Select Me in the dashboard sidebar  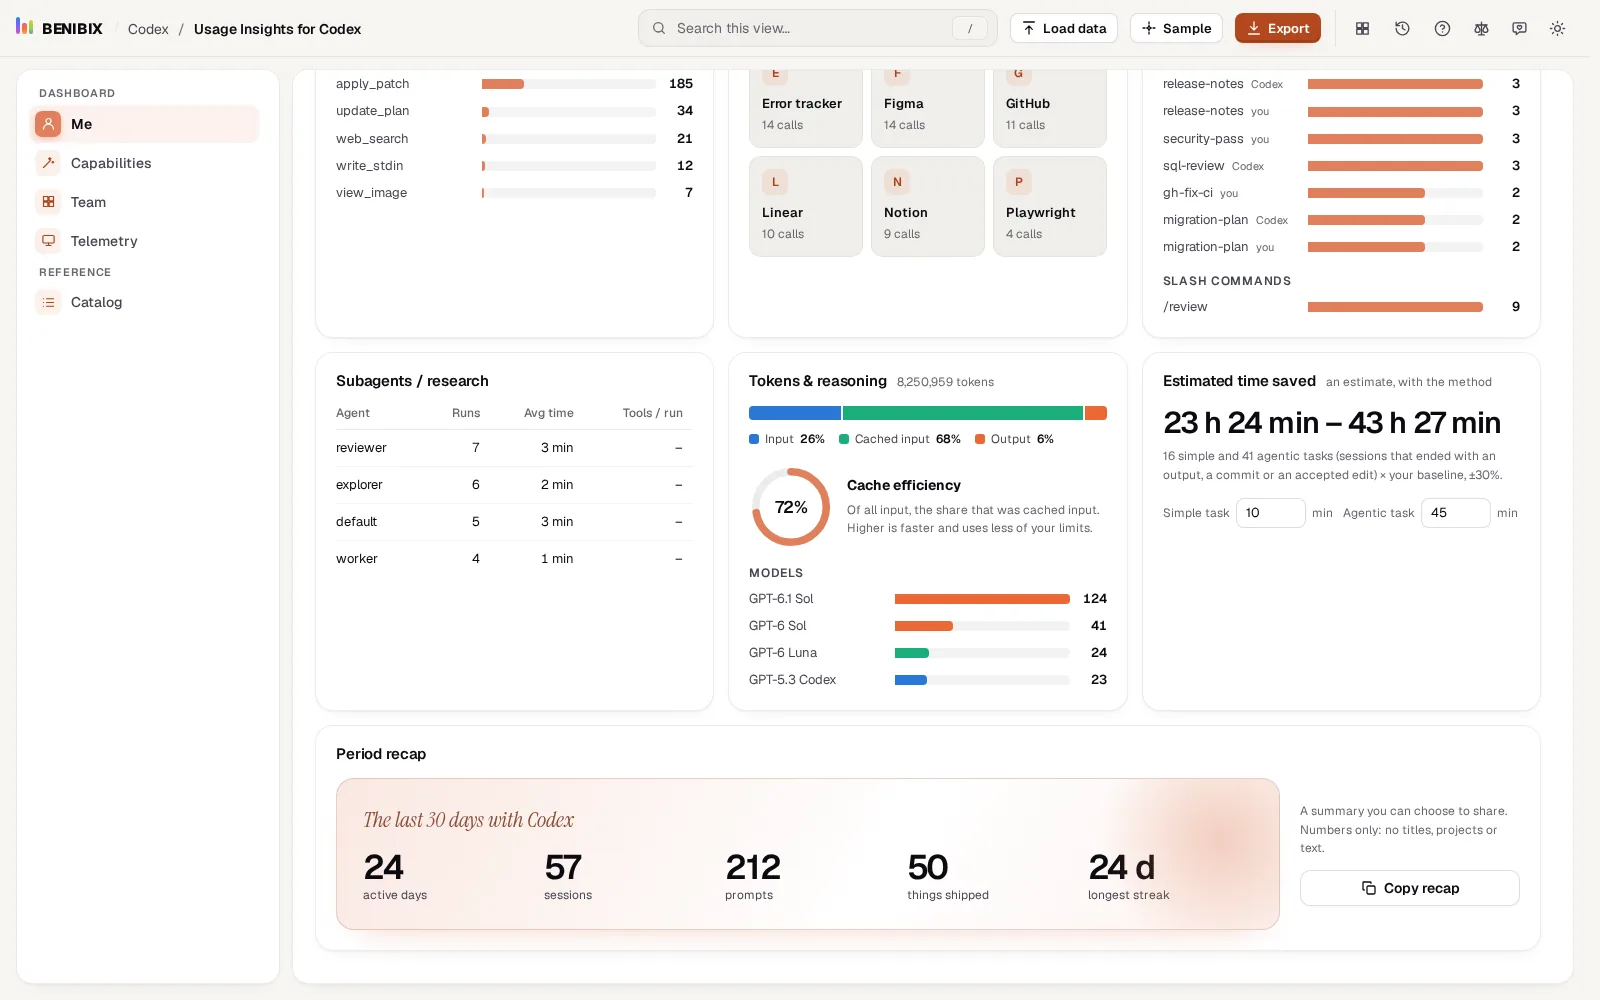click(145, 124)
